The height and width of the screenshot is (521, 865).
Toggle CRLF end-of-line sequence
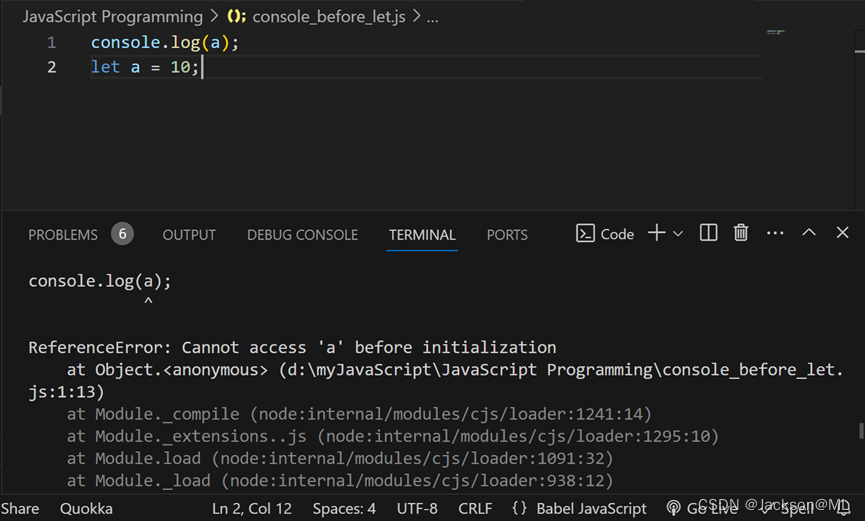pos(475,508)
